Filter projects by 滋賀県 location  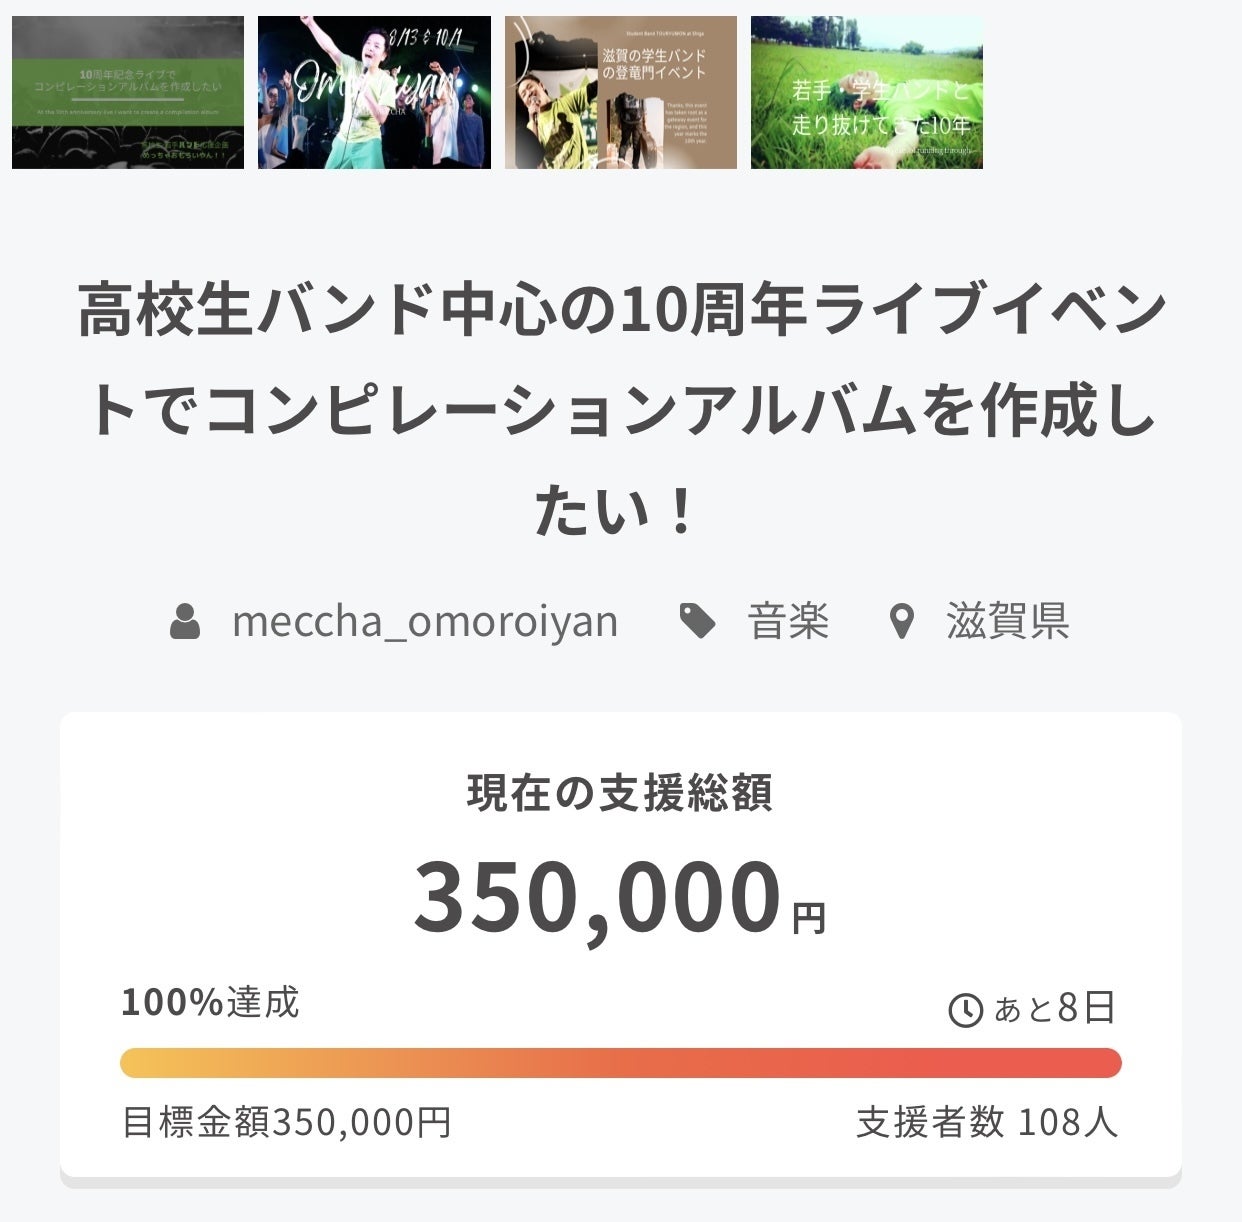[x=1008, y=621]
